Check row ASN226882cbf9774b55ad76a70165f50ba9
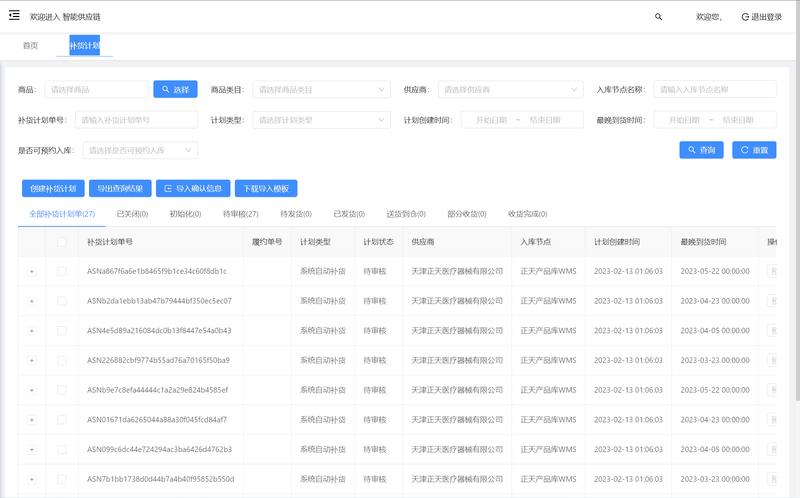Image resolution: width=800 pixels, height=498 pixels. click(x=62, y=360)
